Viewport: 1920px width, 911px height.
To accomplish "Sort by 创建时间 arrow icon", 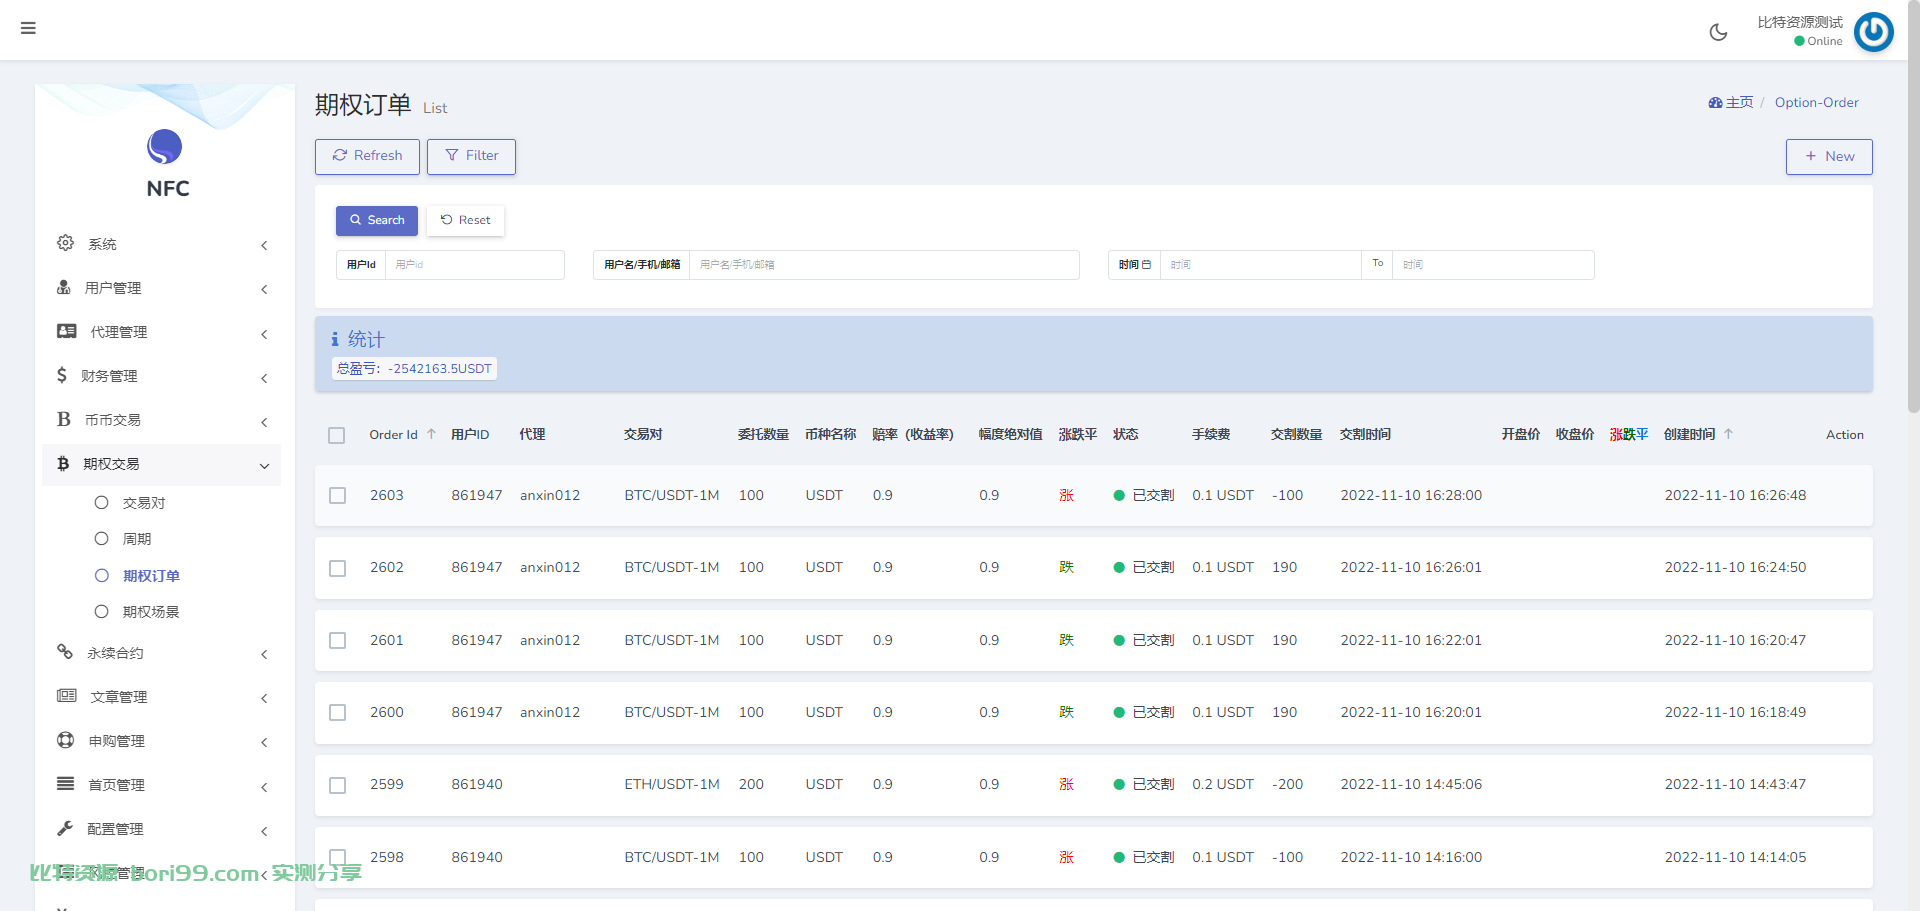I will 1728,434.
